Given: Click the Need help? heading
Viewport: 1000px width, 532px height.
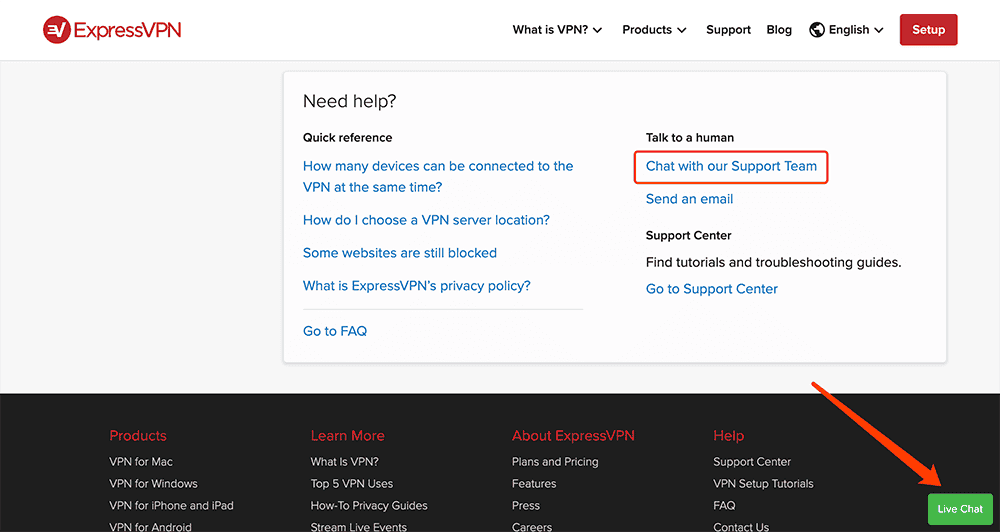Looking at the screenshot, I should pyautogui.click(x=349, y=101).
